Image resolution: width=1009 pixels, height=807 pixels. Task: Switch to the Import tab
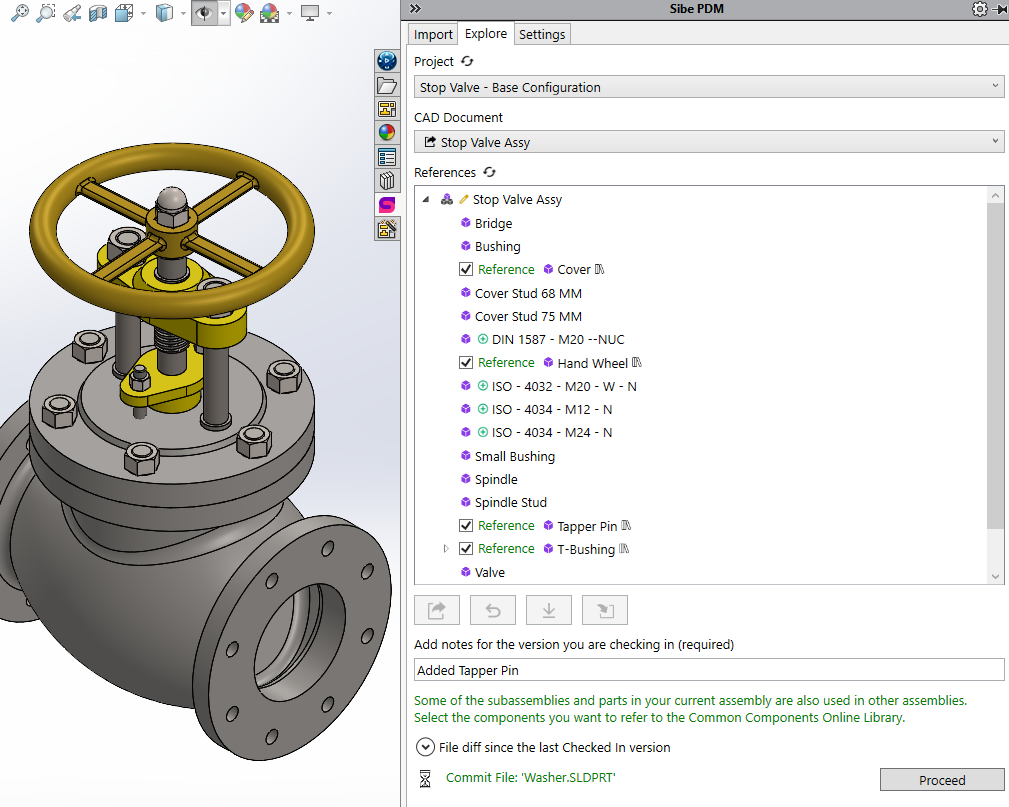point(434,34)
